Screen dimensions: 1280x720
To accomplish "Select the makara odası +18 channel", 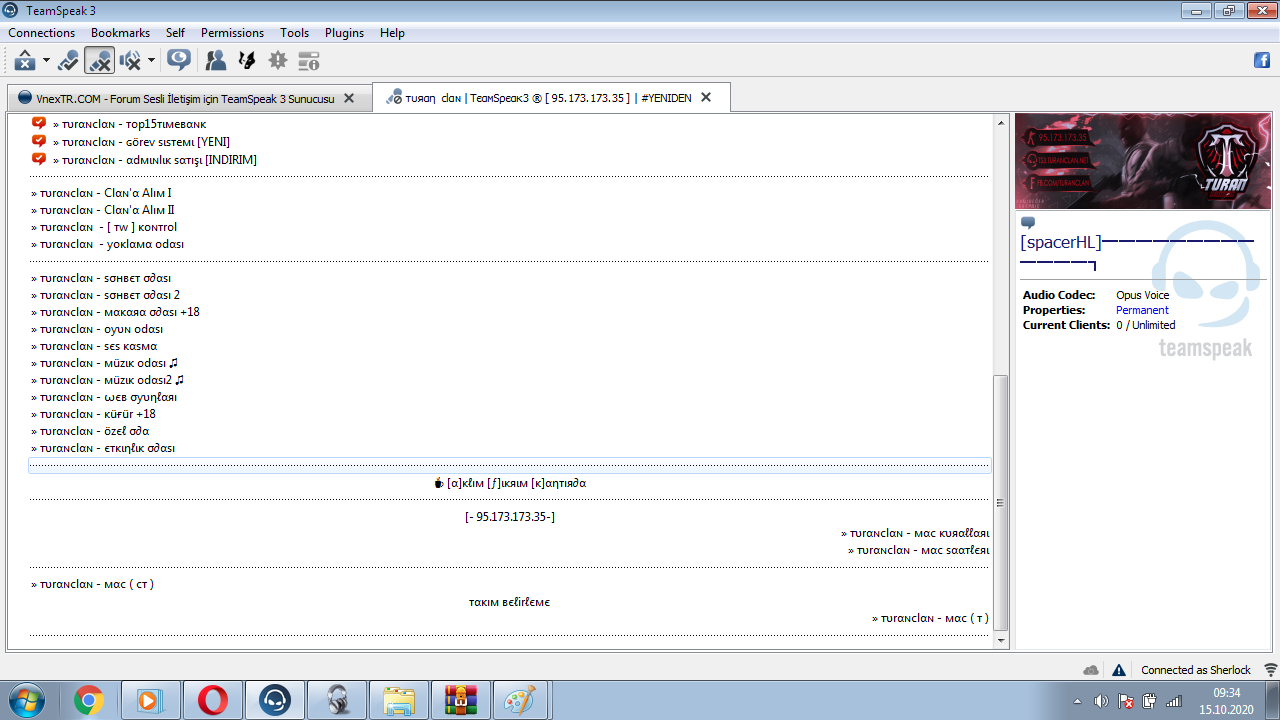I will point(115,312).
